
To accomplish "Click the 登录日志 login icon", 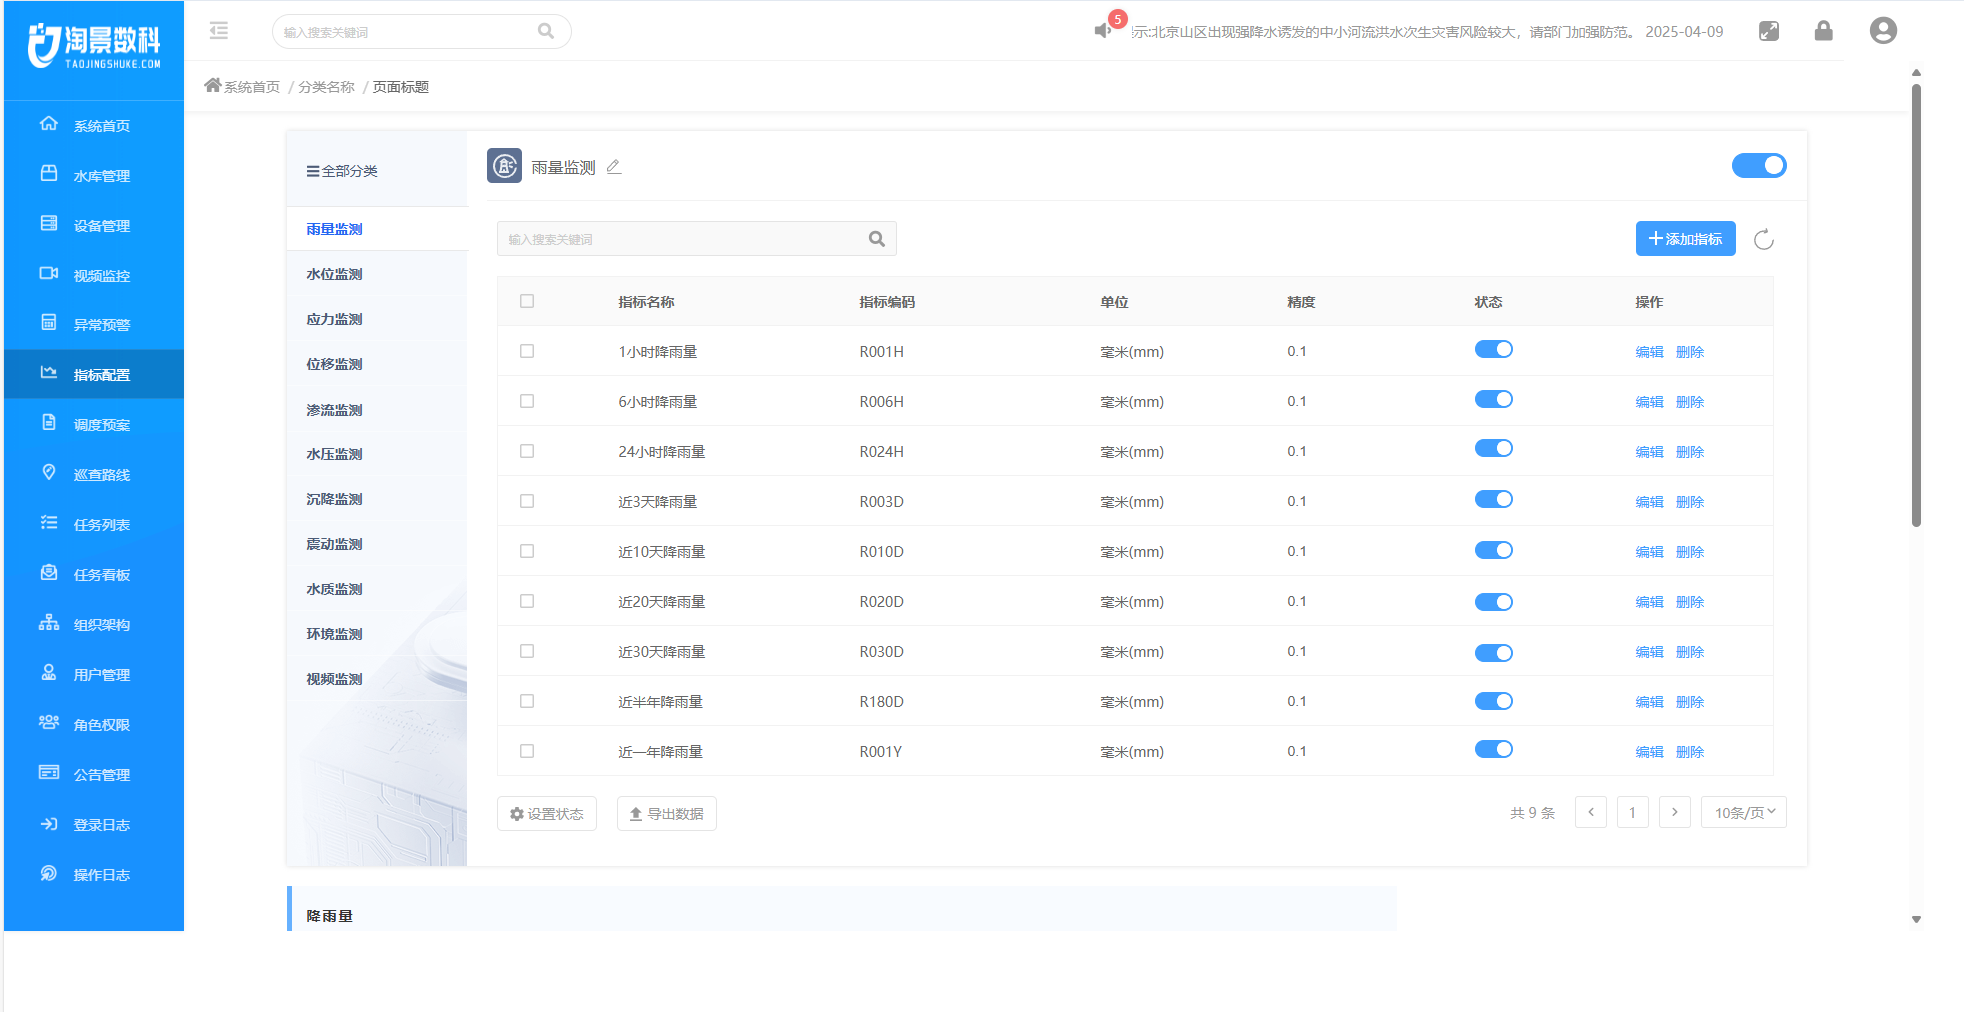I will (x=49, y=824).
